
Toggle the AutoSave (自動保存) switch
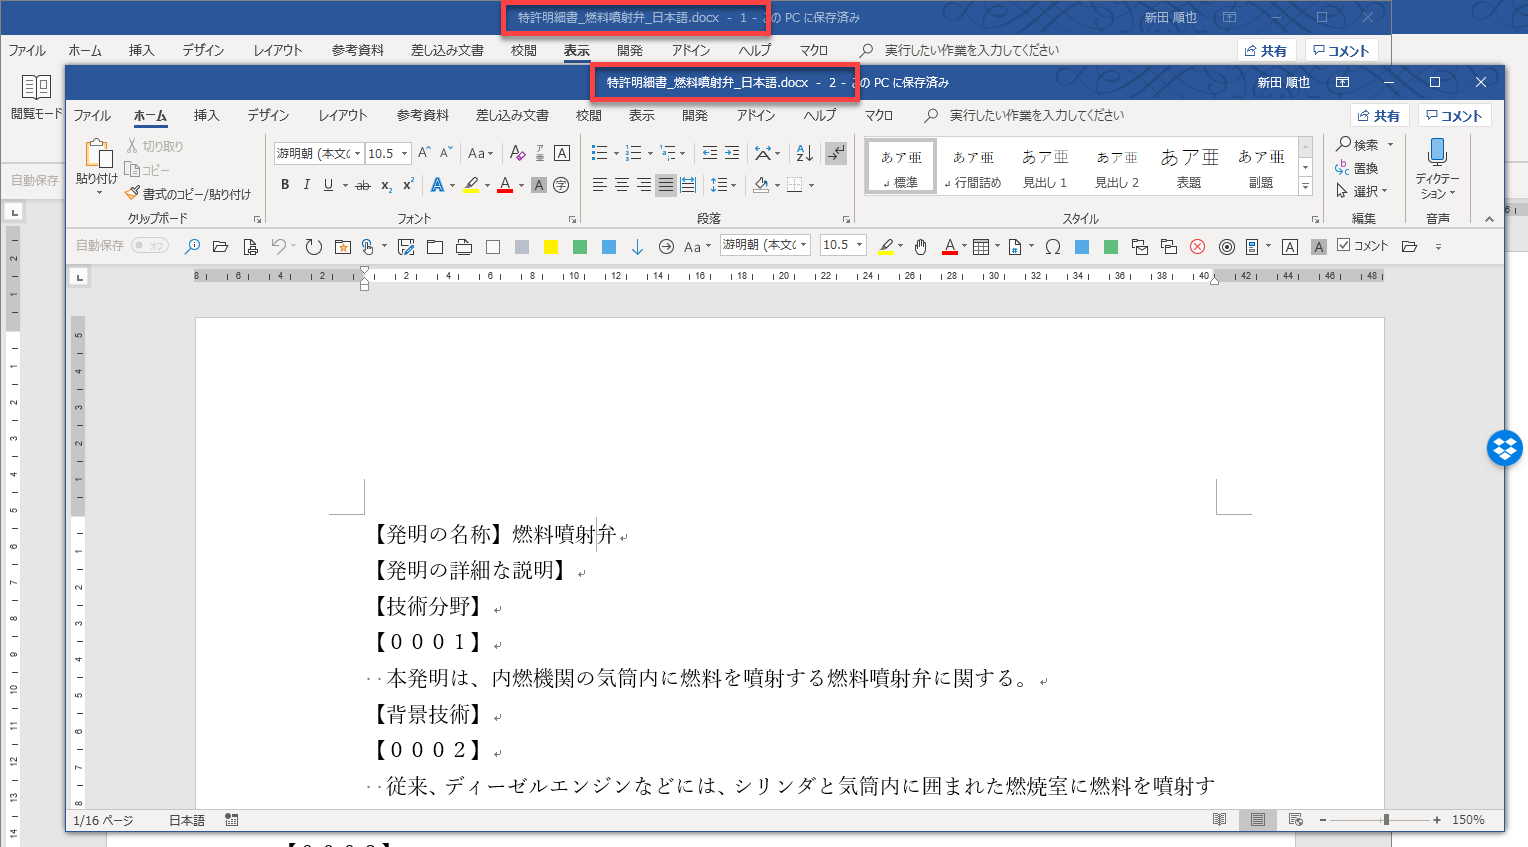click(x=150, y=246)
